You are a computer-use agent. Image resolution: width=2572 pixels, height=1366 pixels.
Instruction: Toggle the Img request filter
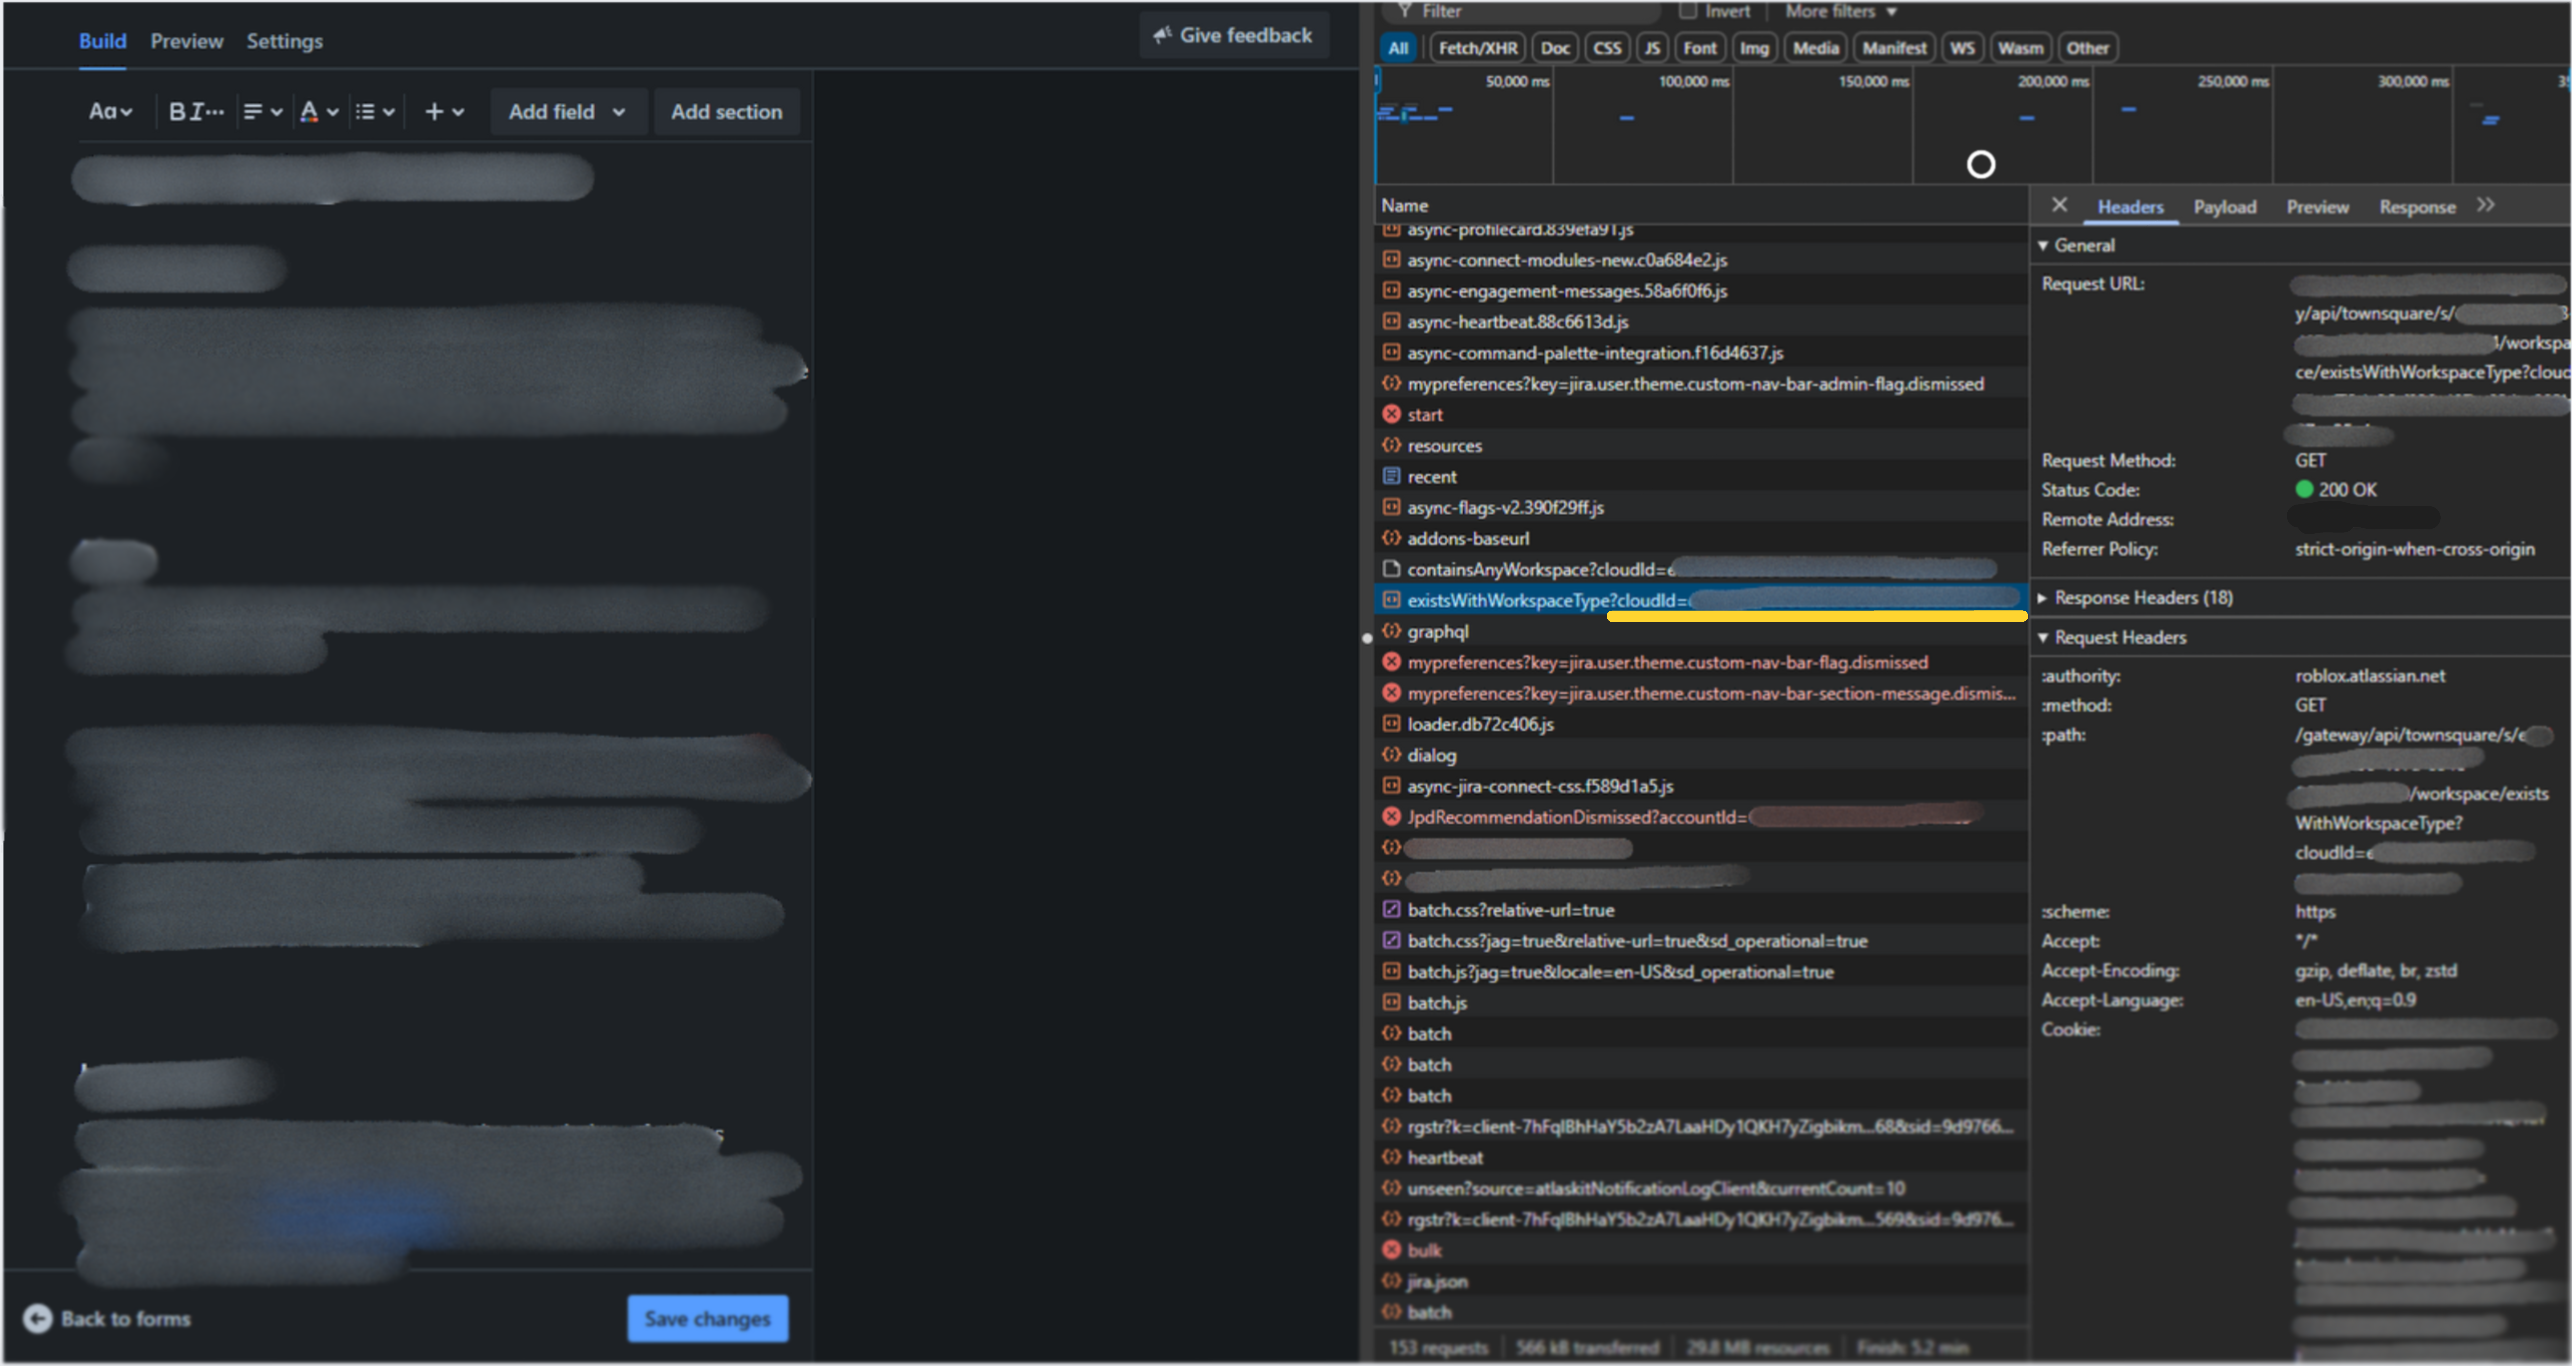pos(1755,47)
